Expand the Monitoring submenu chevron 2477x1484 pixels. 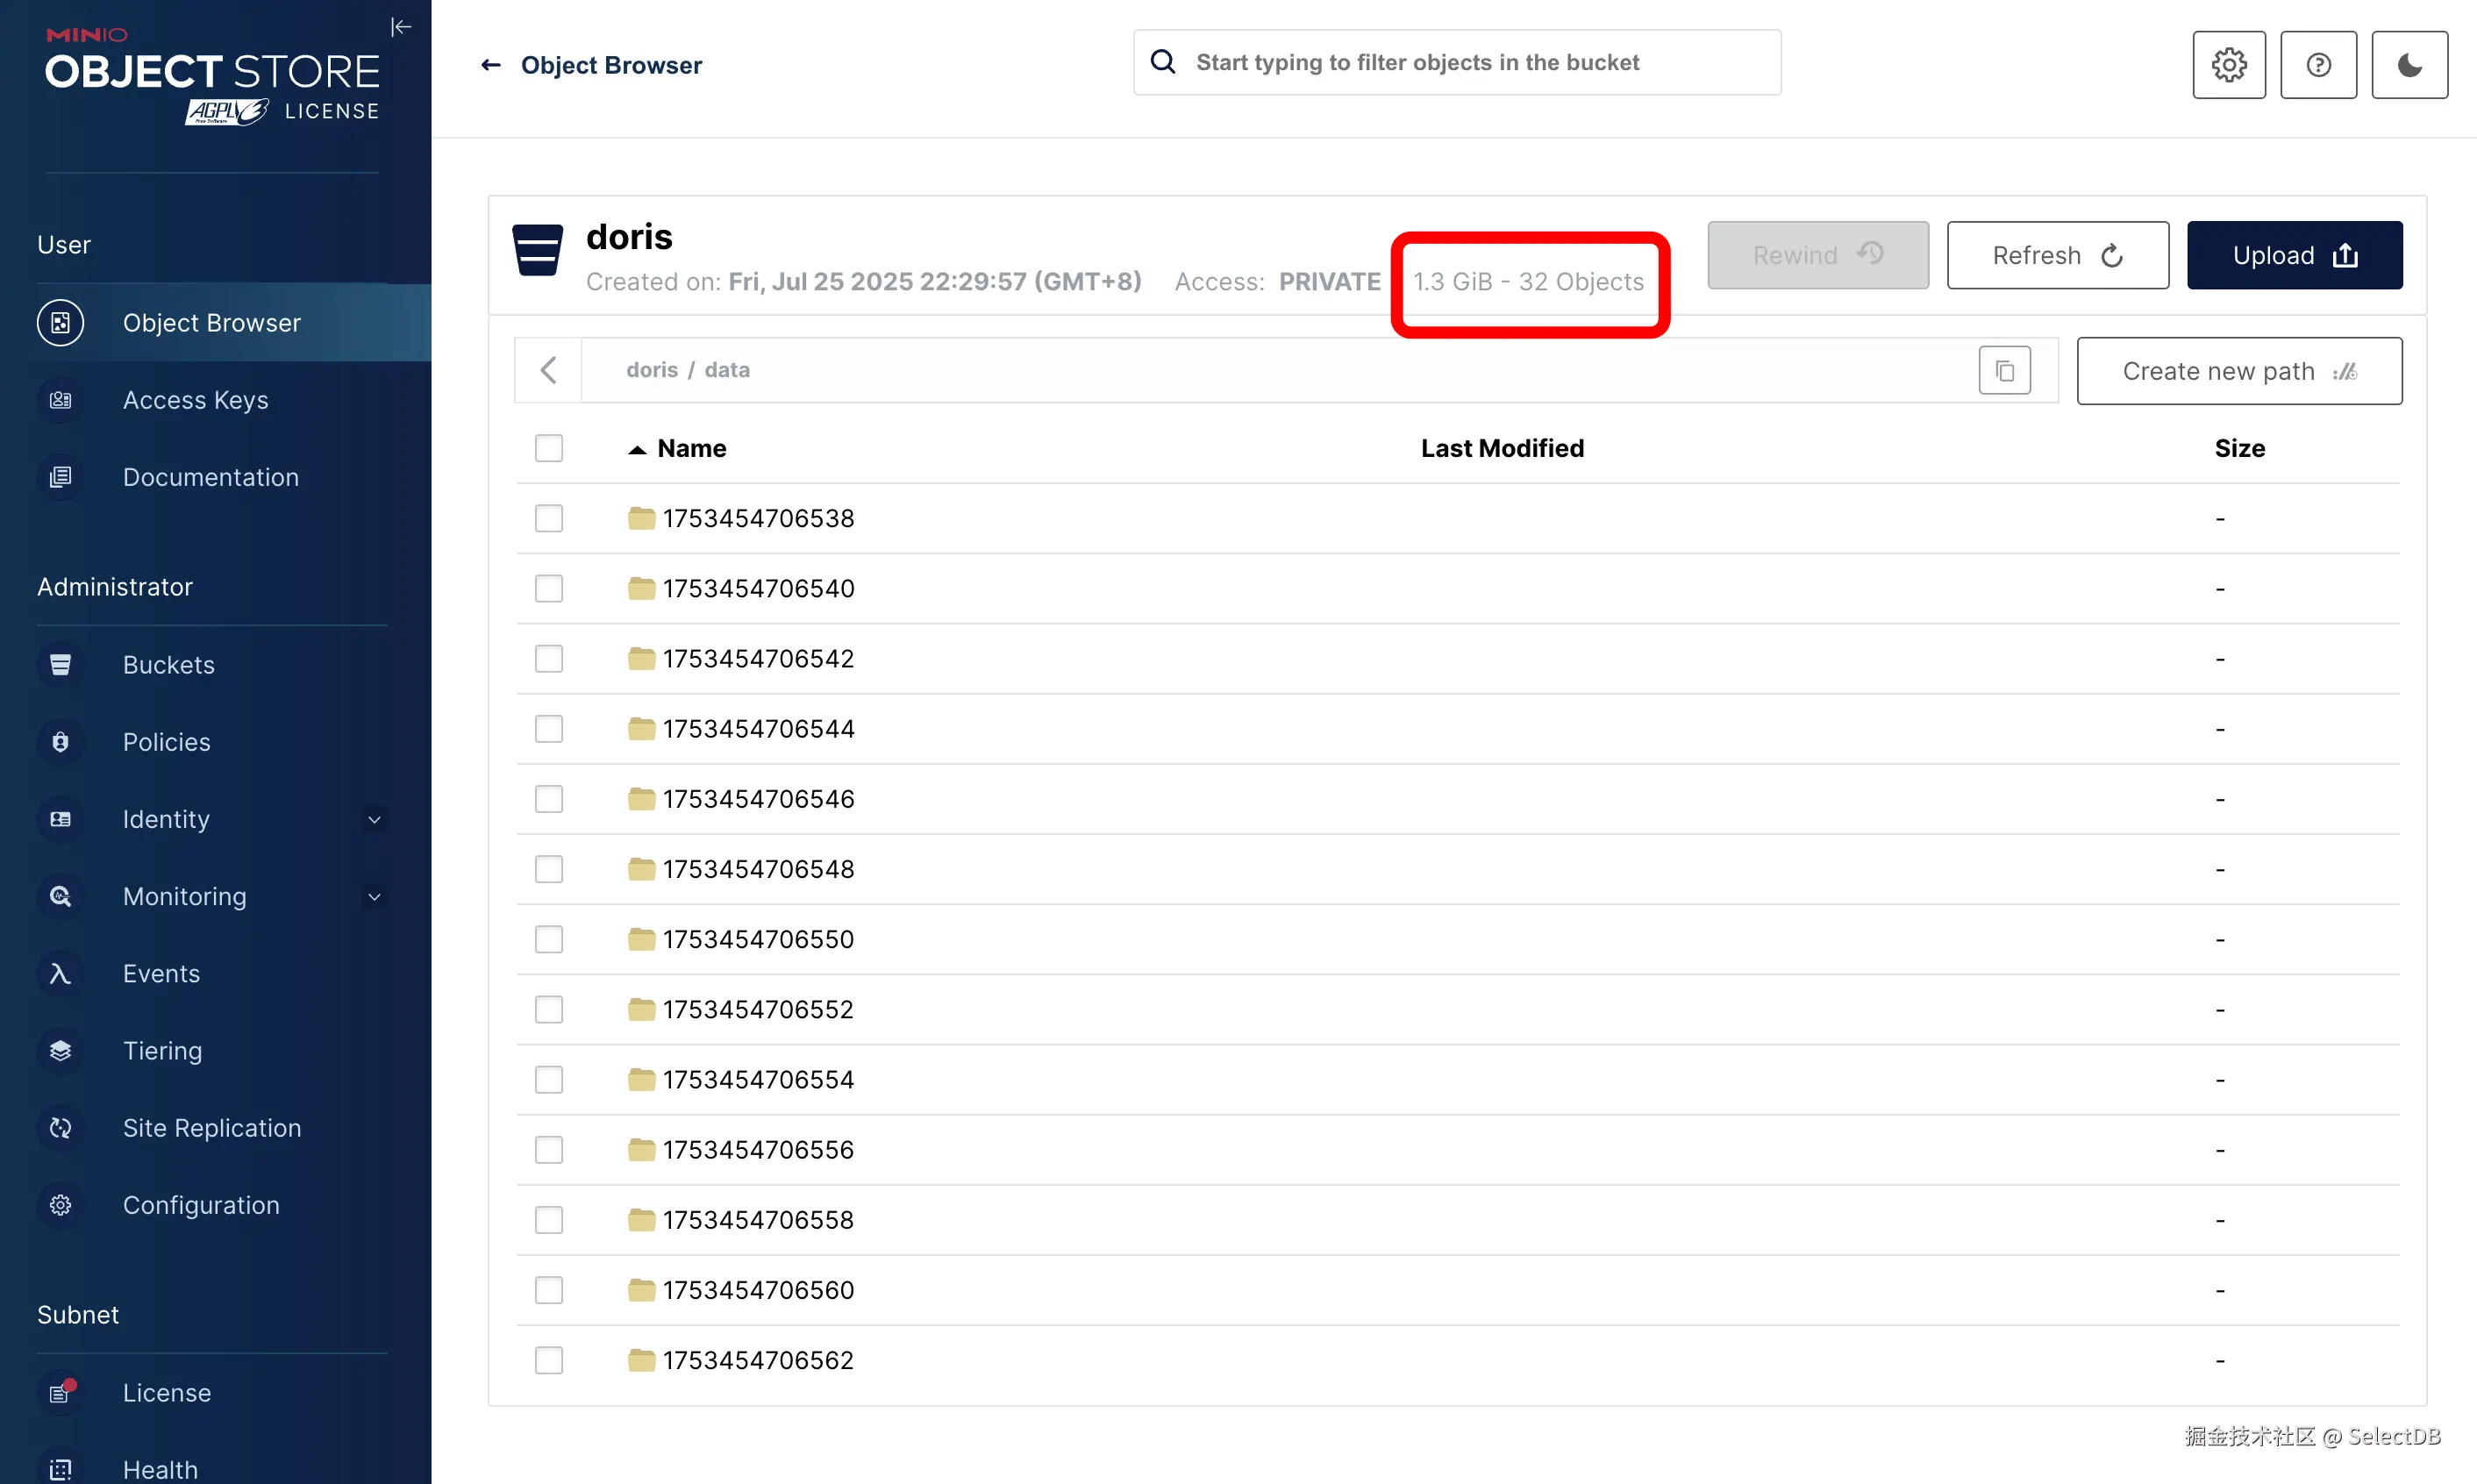(374, 897)
